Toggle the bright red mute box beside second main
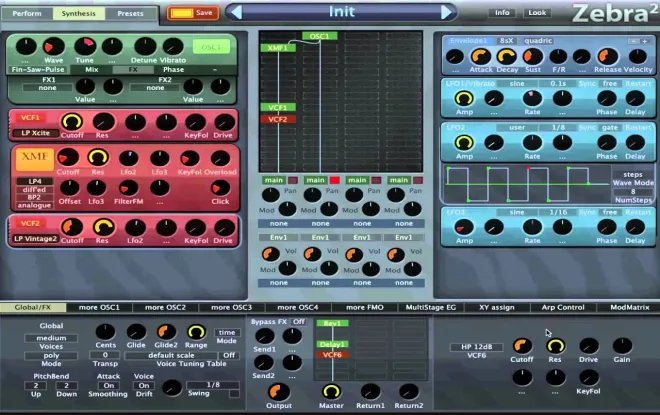Screen dimensions: 660x415 point(335,180)
